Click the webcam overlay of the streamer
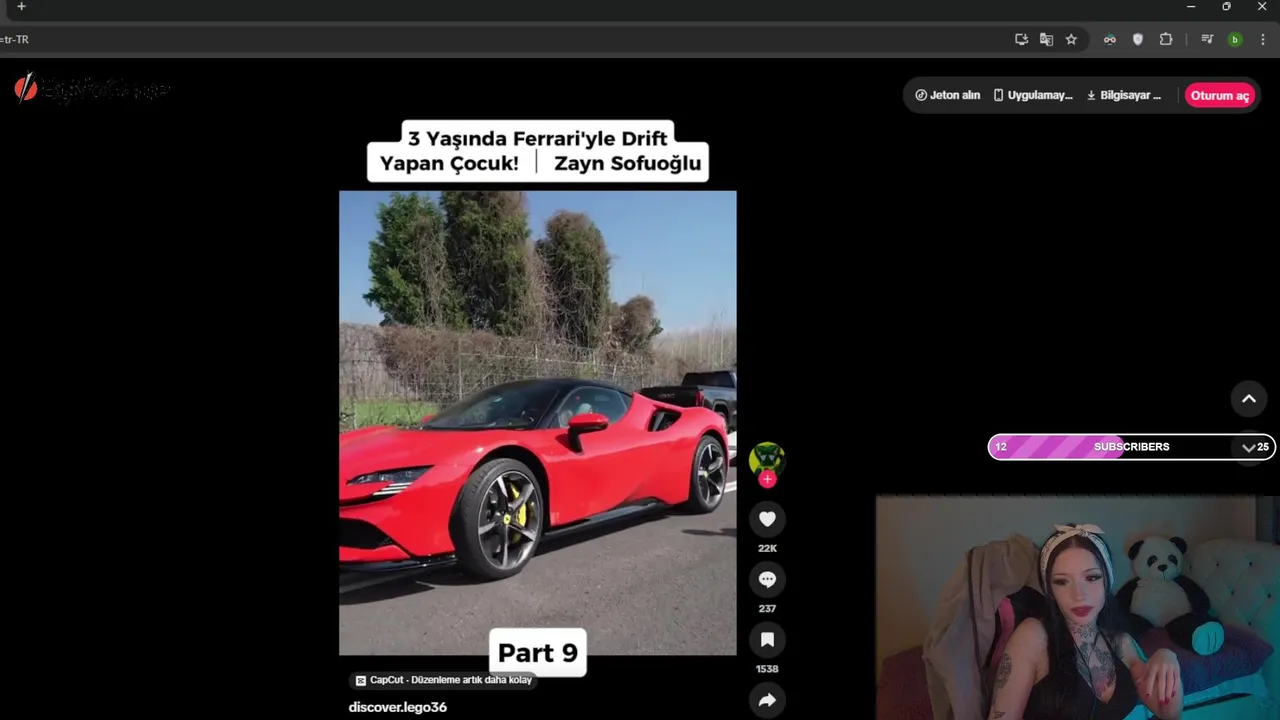 pos(1077,607)
